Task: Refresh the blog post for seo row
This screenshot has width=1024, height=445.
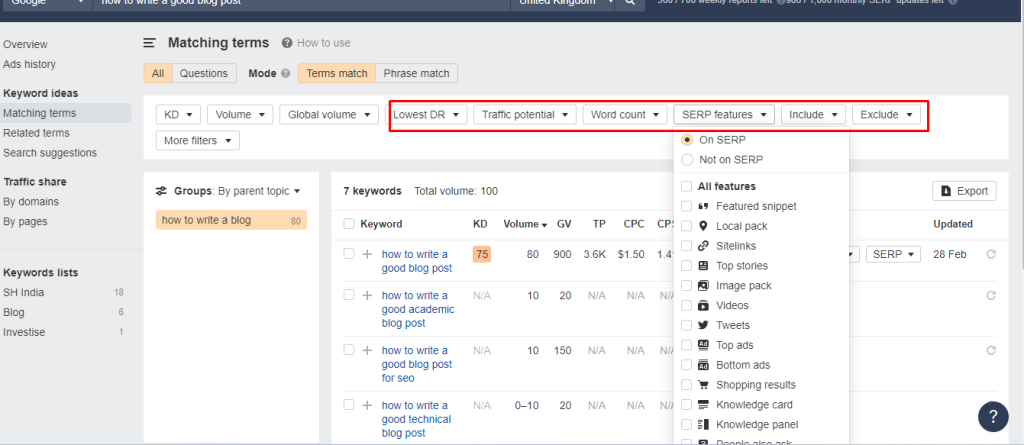Action: [x=991, y=350]
